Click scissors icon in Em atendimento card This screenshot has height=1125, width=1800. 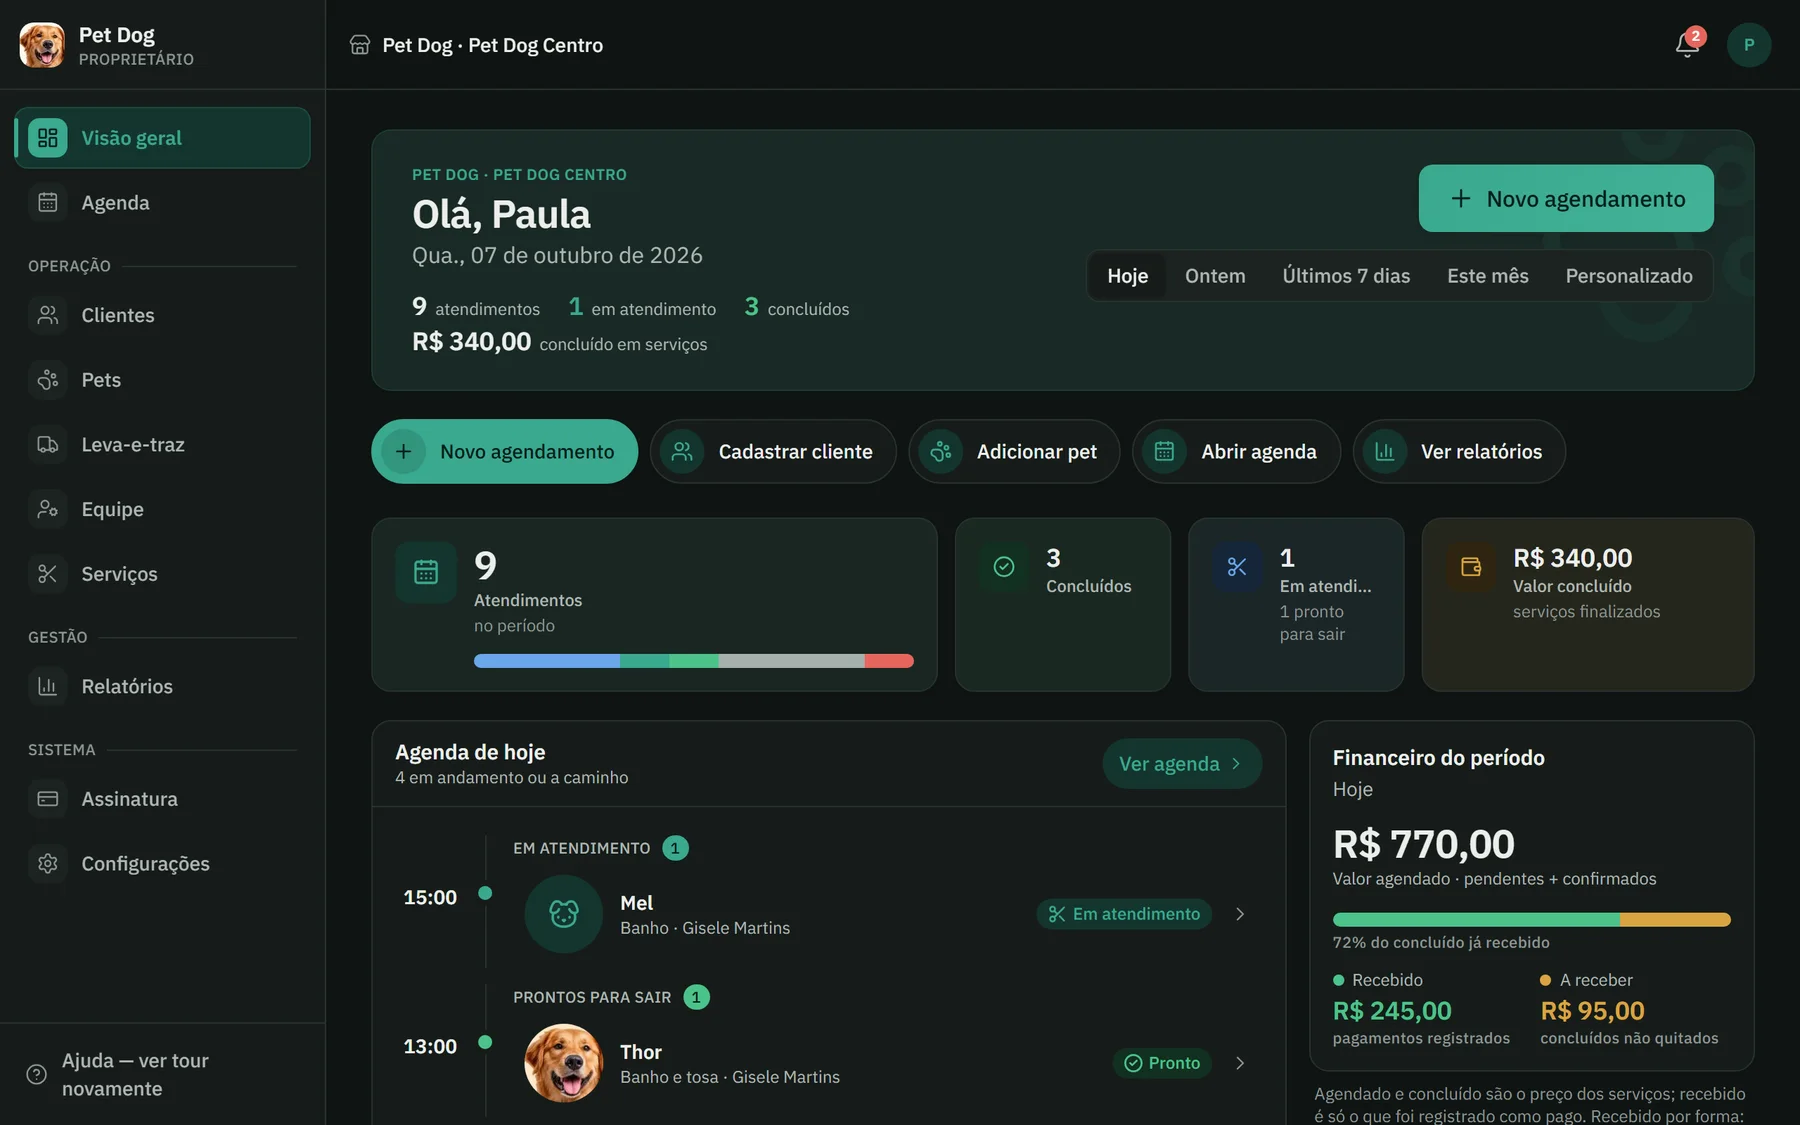[x=1237, y=567]
